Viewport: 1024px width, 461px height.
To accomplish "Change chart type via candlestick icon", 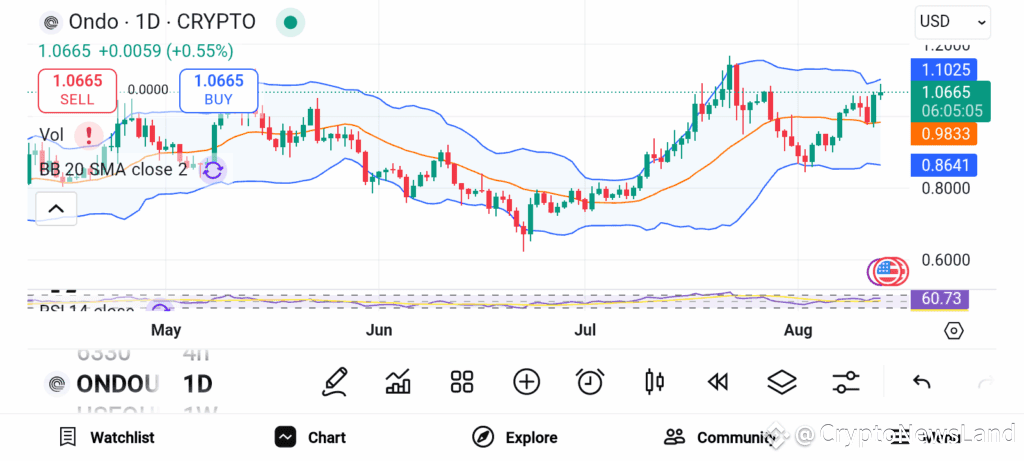I will pyautogui.click(x=654, y=382).
